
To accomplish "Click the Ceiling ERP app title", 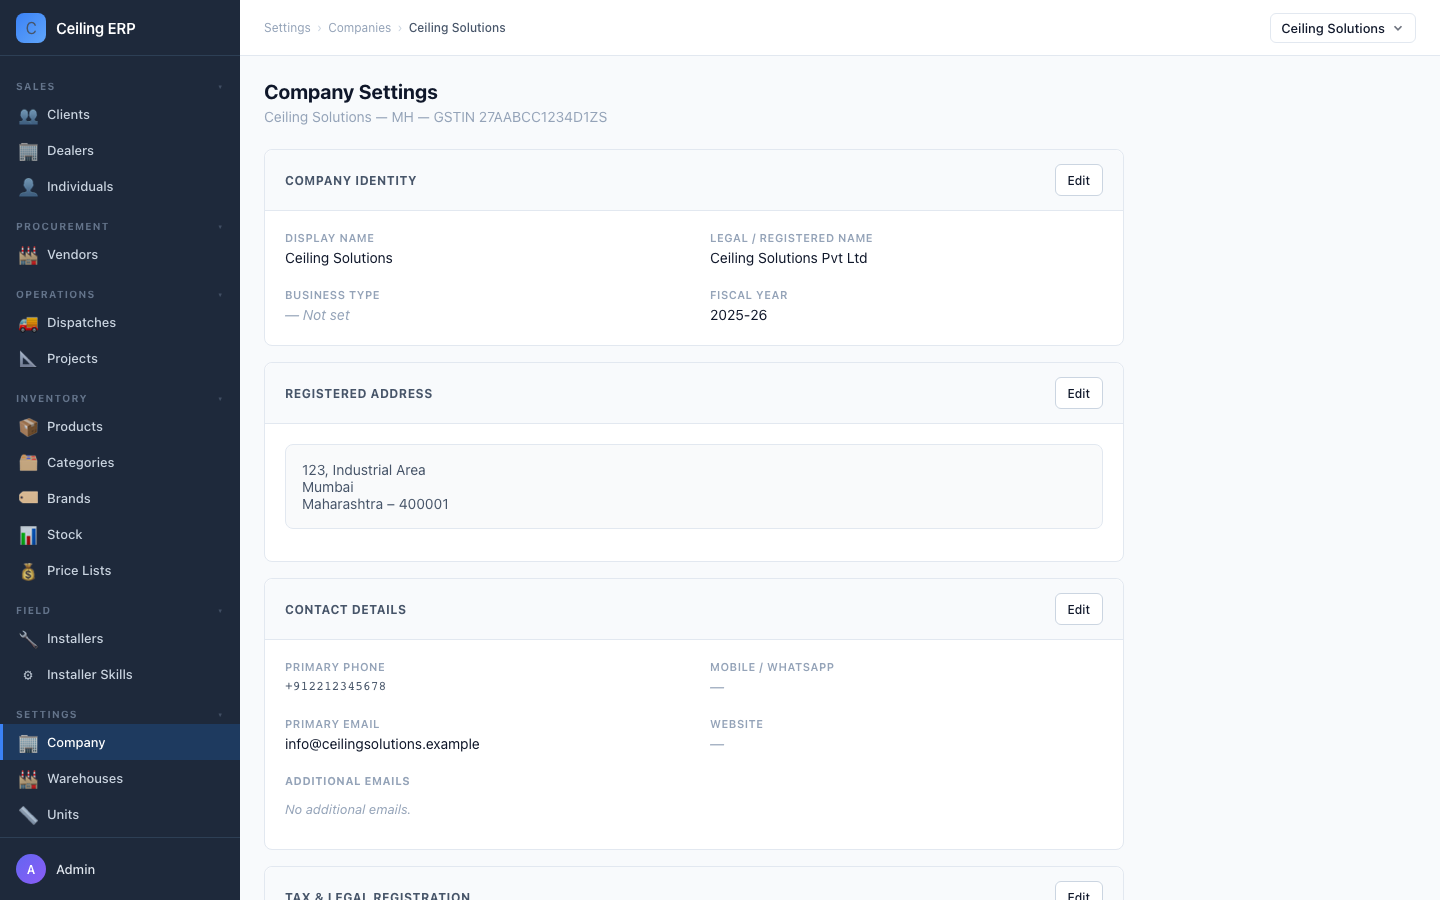I will pos(96,29).
